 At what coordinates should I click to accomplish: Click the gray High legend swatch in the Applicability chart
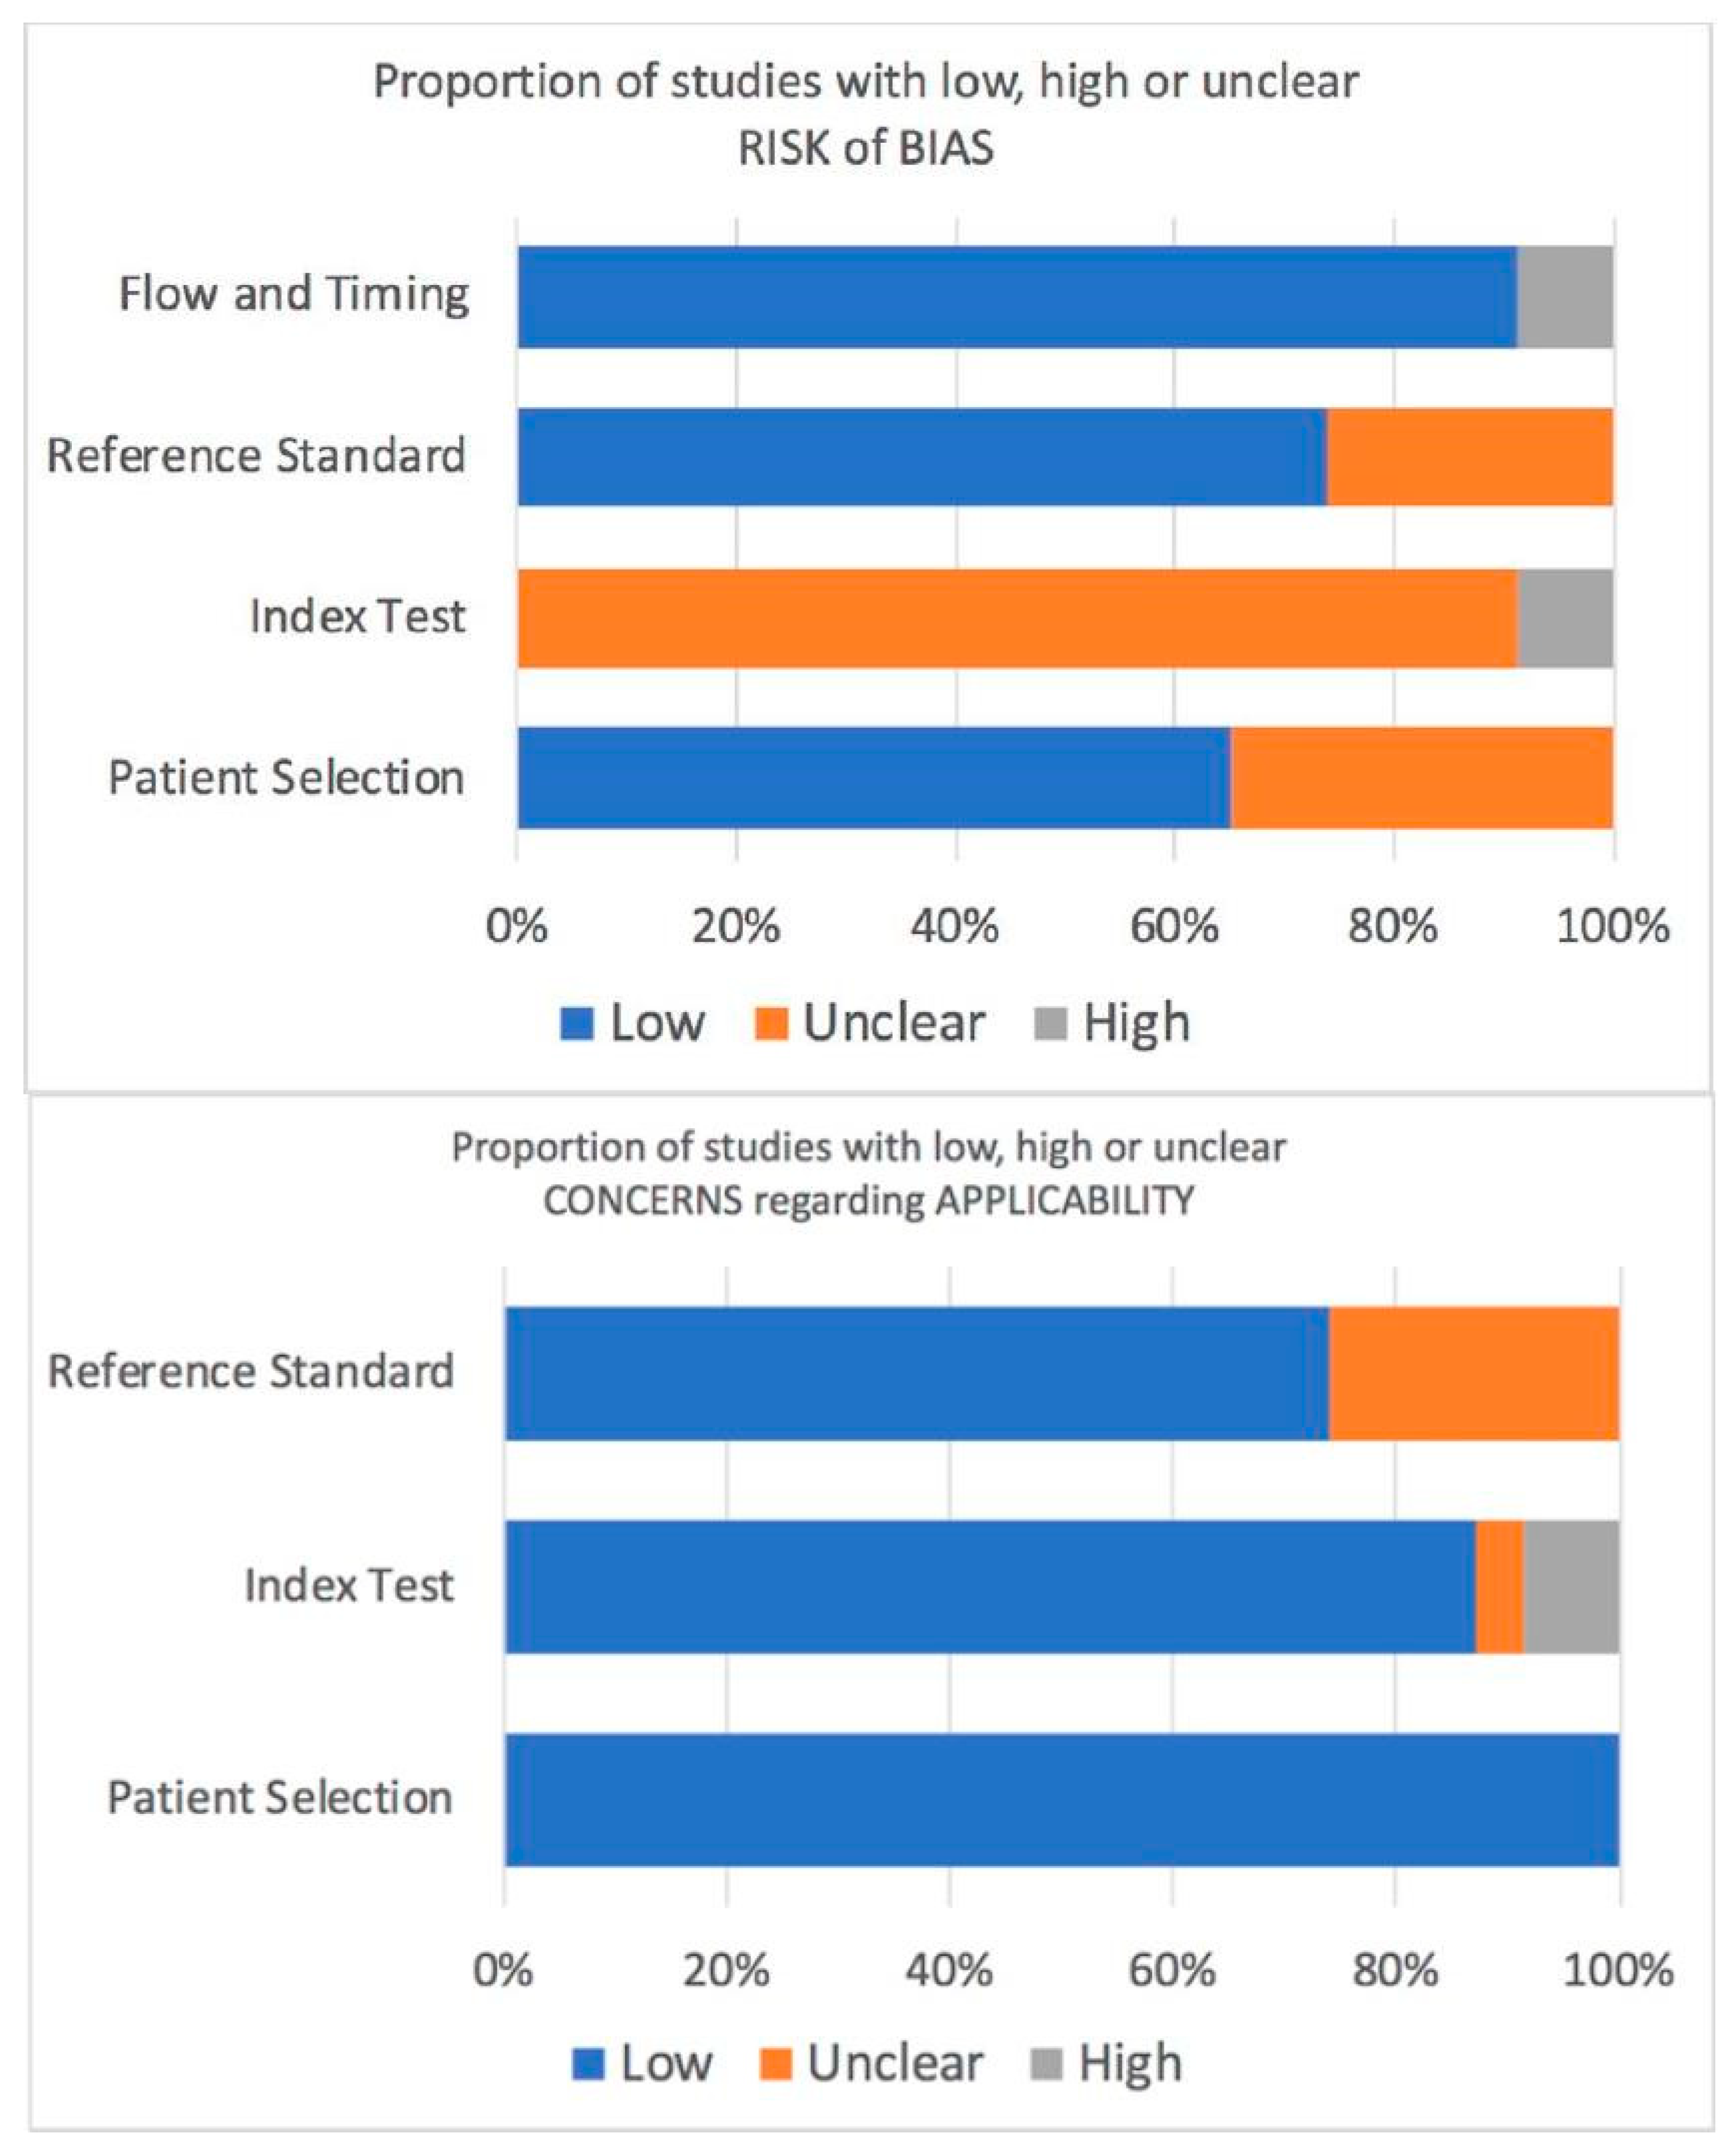point(1045,2064)
